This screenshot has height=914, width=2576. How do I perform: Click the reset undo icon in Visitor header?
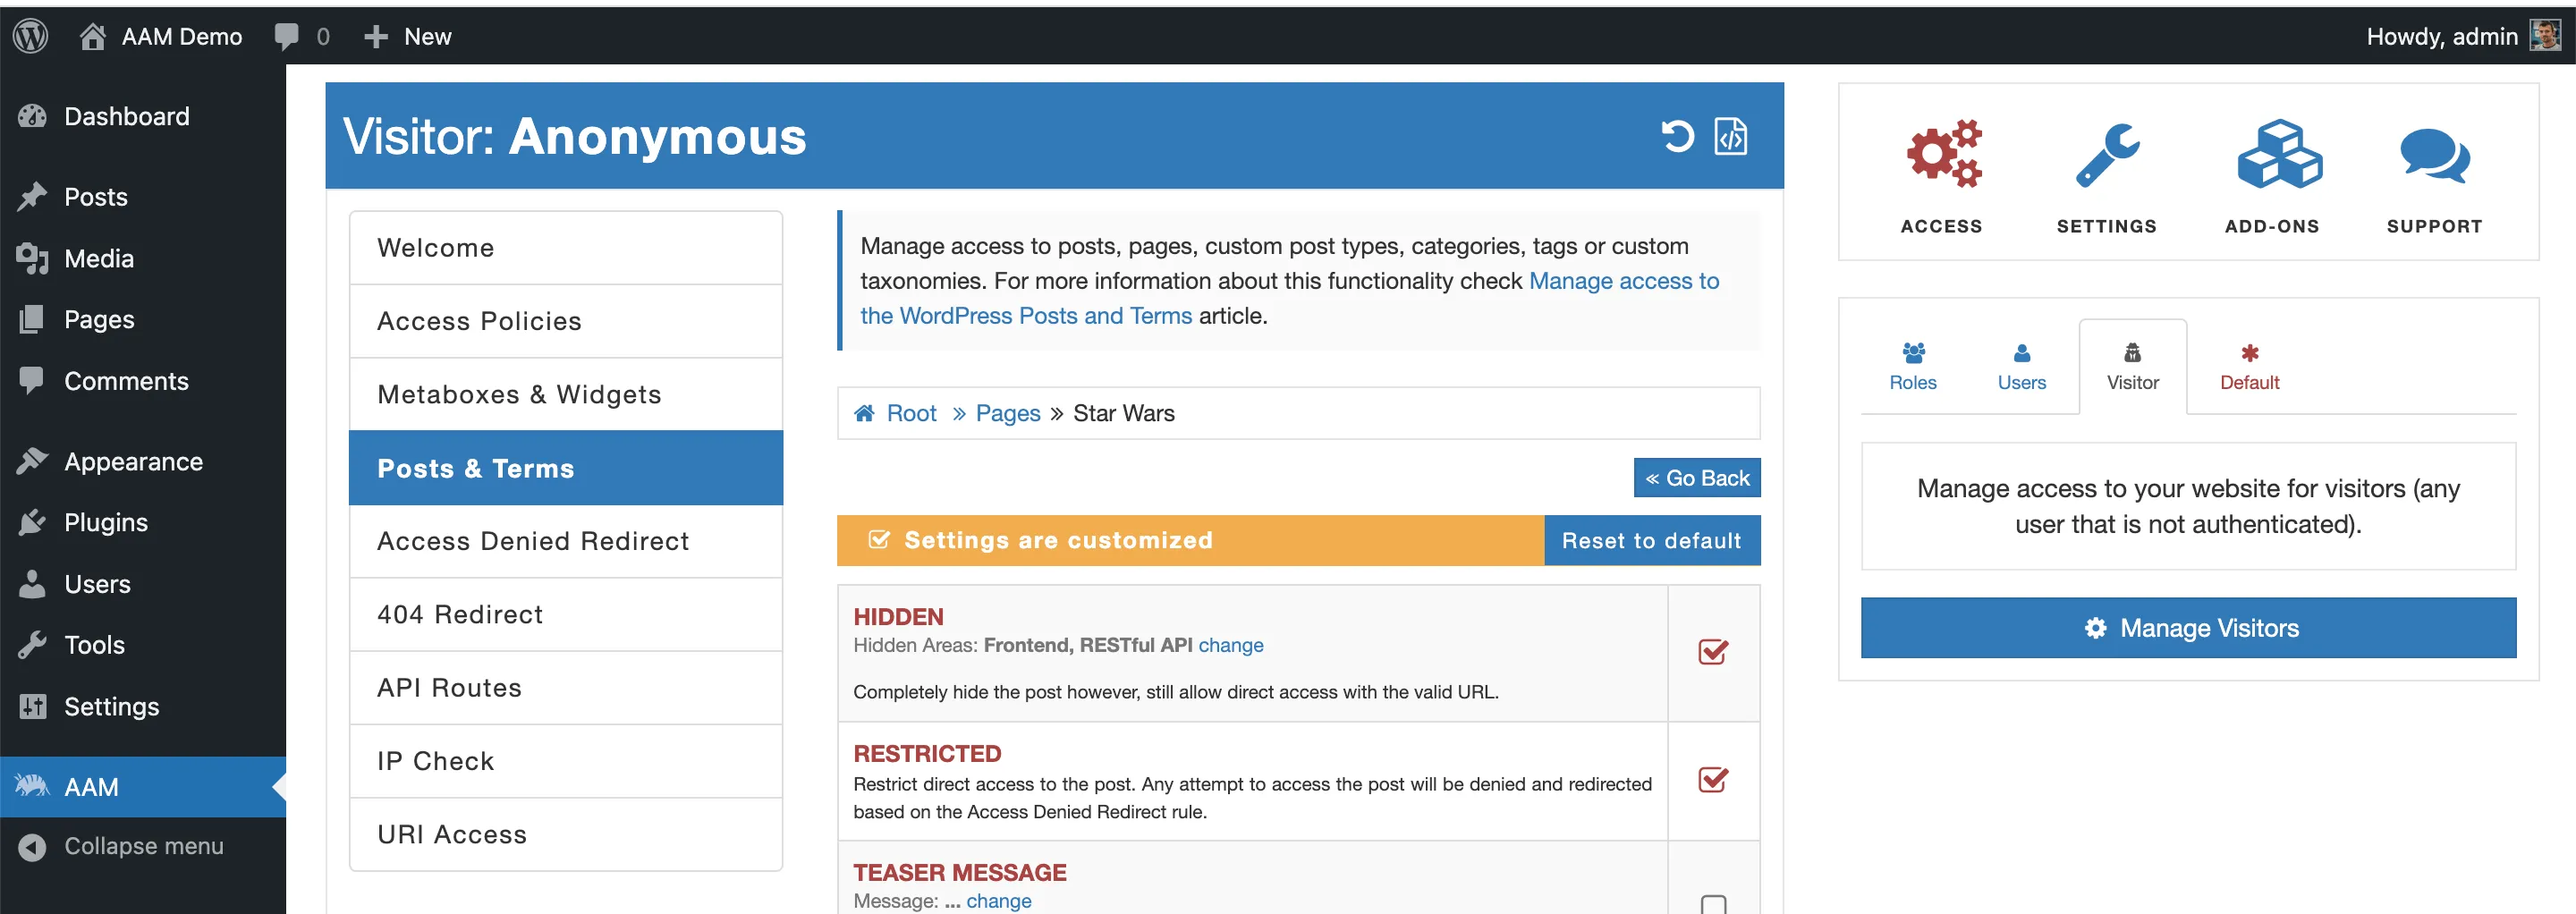click(1678, 136)
